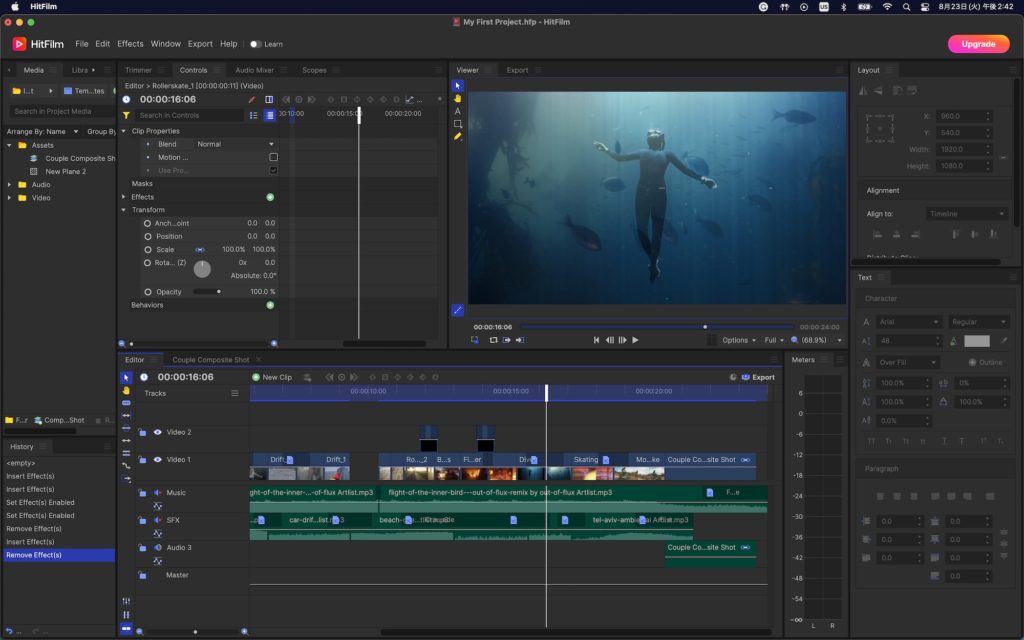This screenshot has width=1024, height=640.
Task: Click the Play button in the Viewer
Action: 635,340
